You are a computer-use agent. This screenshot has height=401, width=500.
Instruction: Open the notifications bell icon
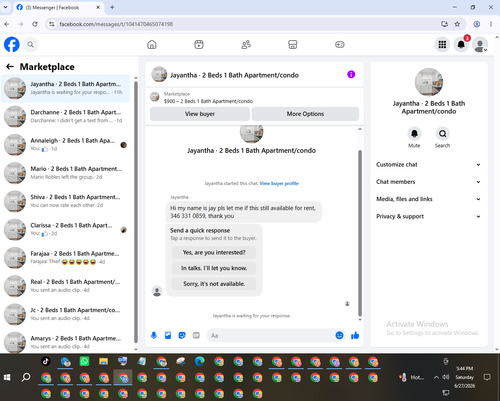pos(461,44)
